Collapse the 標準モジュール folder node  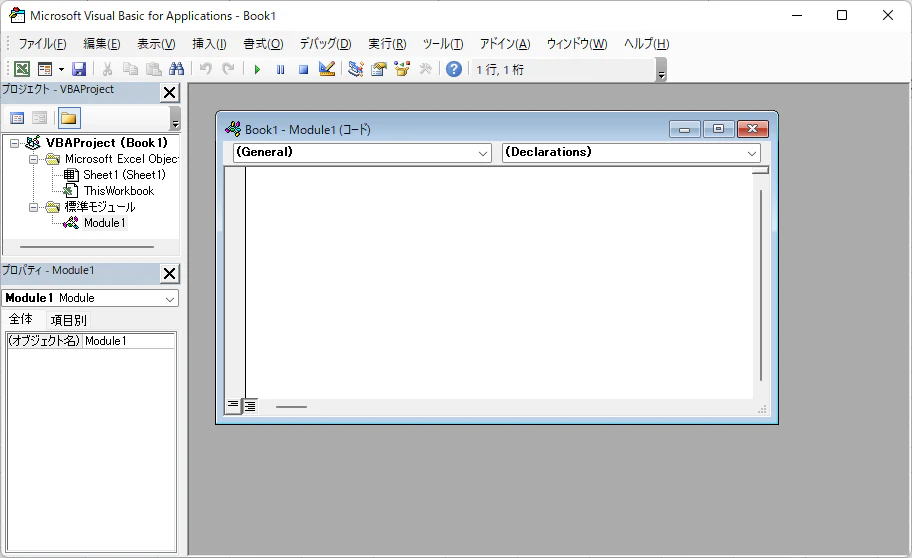point(33,207)
